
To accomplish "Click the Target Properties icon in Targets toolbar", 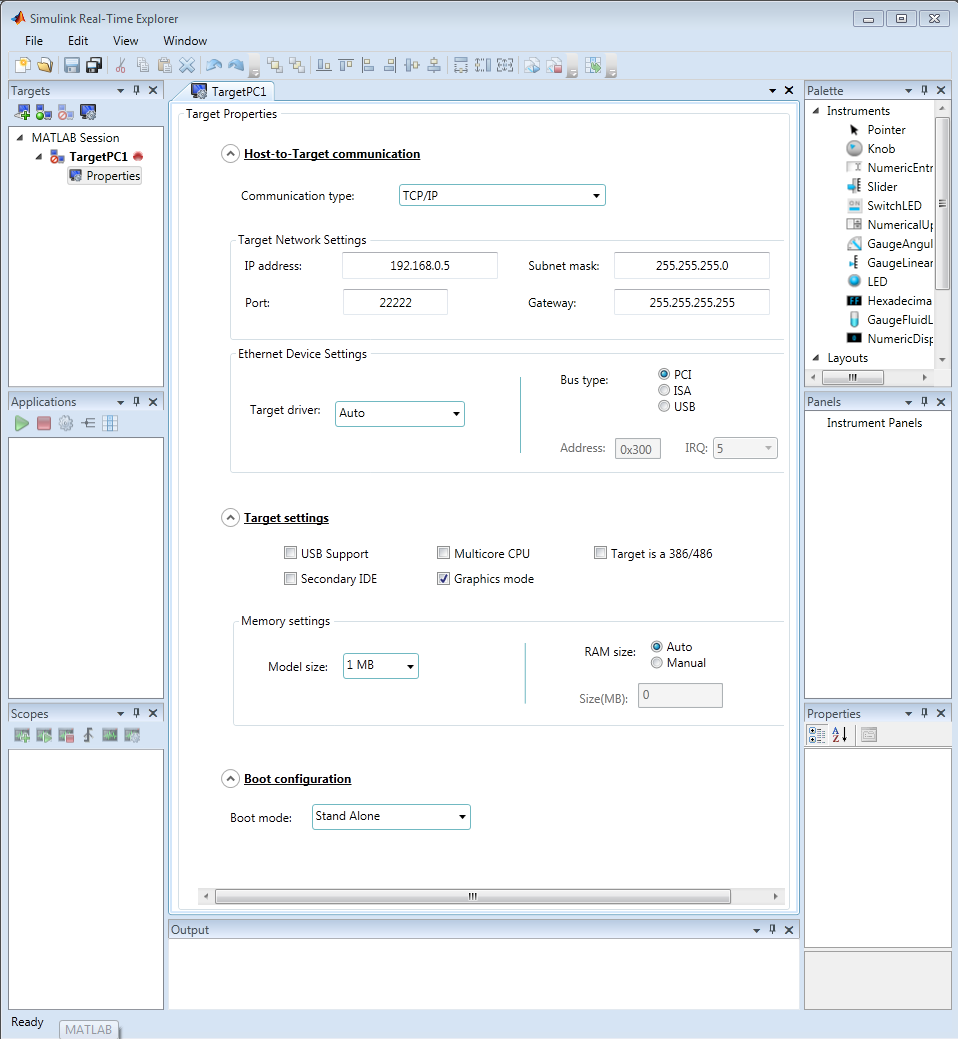I will (88, 112).
